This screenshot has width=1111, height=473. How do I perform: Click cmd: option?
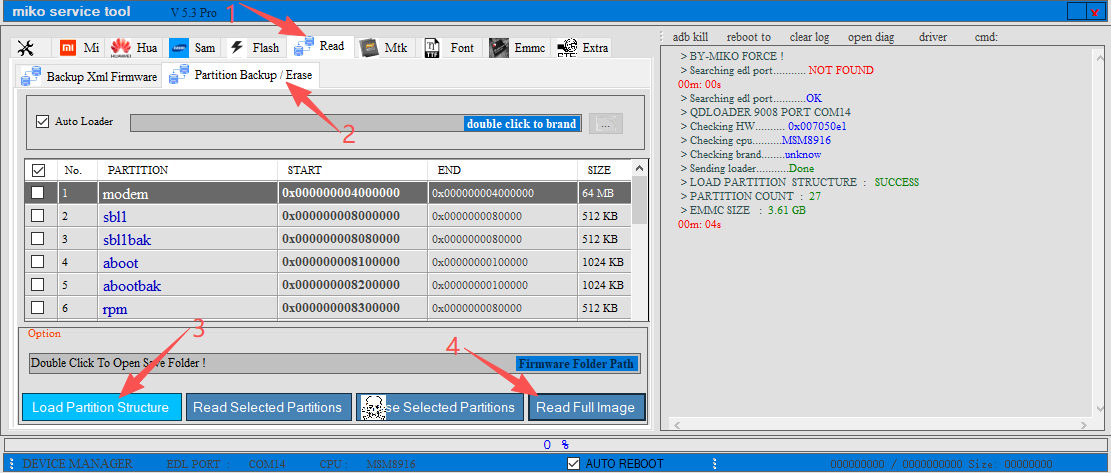[986, 37]
